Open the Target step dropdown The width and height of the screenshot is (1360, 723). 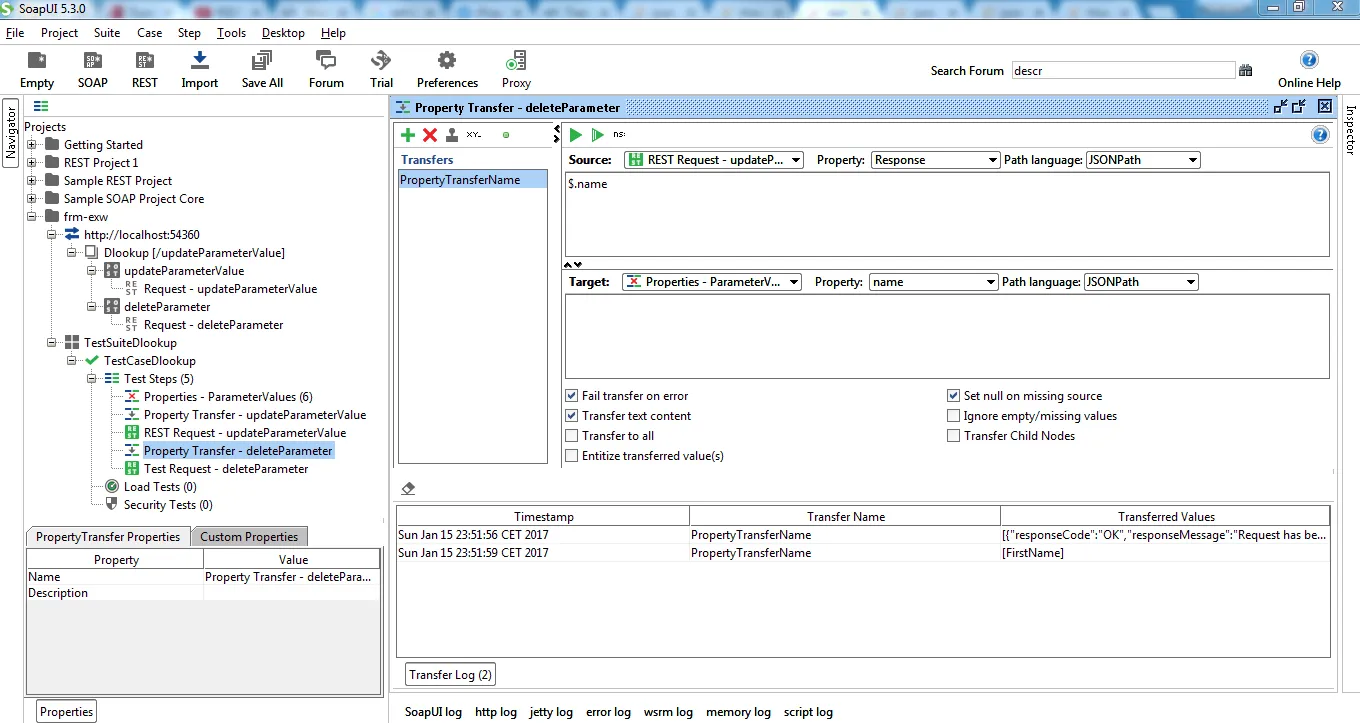(712, 282)
